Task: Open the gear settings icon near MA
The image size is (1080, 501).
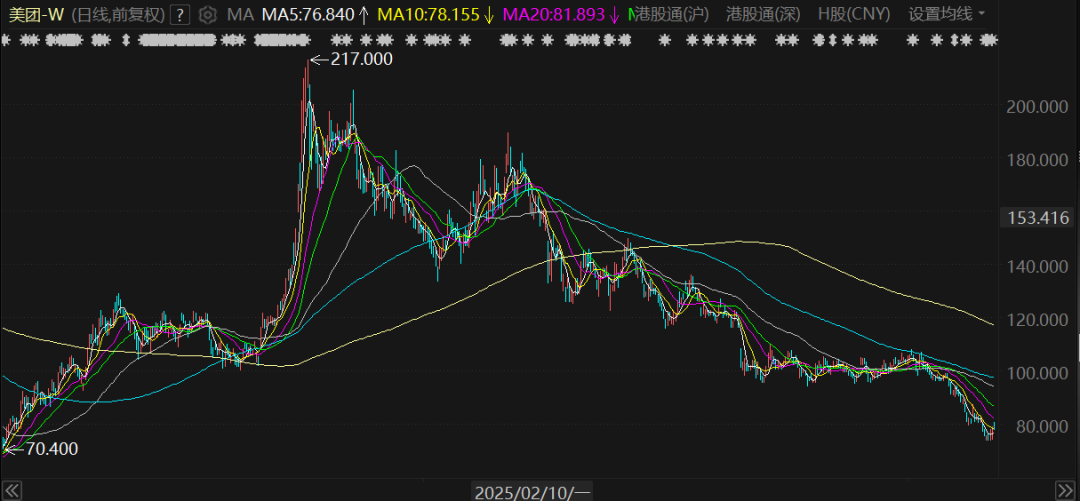Action: pos(207,15)
